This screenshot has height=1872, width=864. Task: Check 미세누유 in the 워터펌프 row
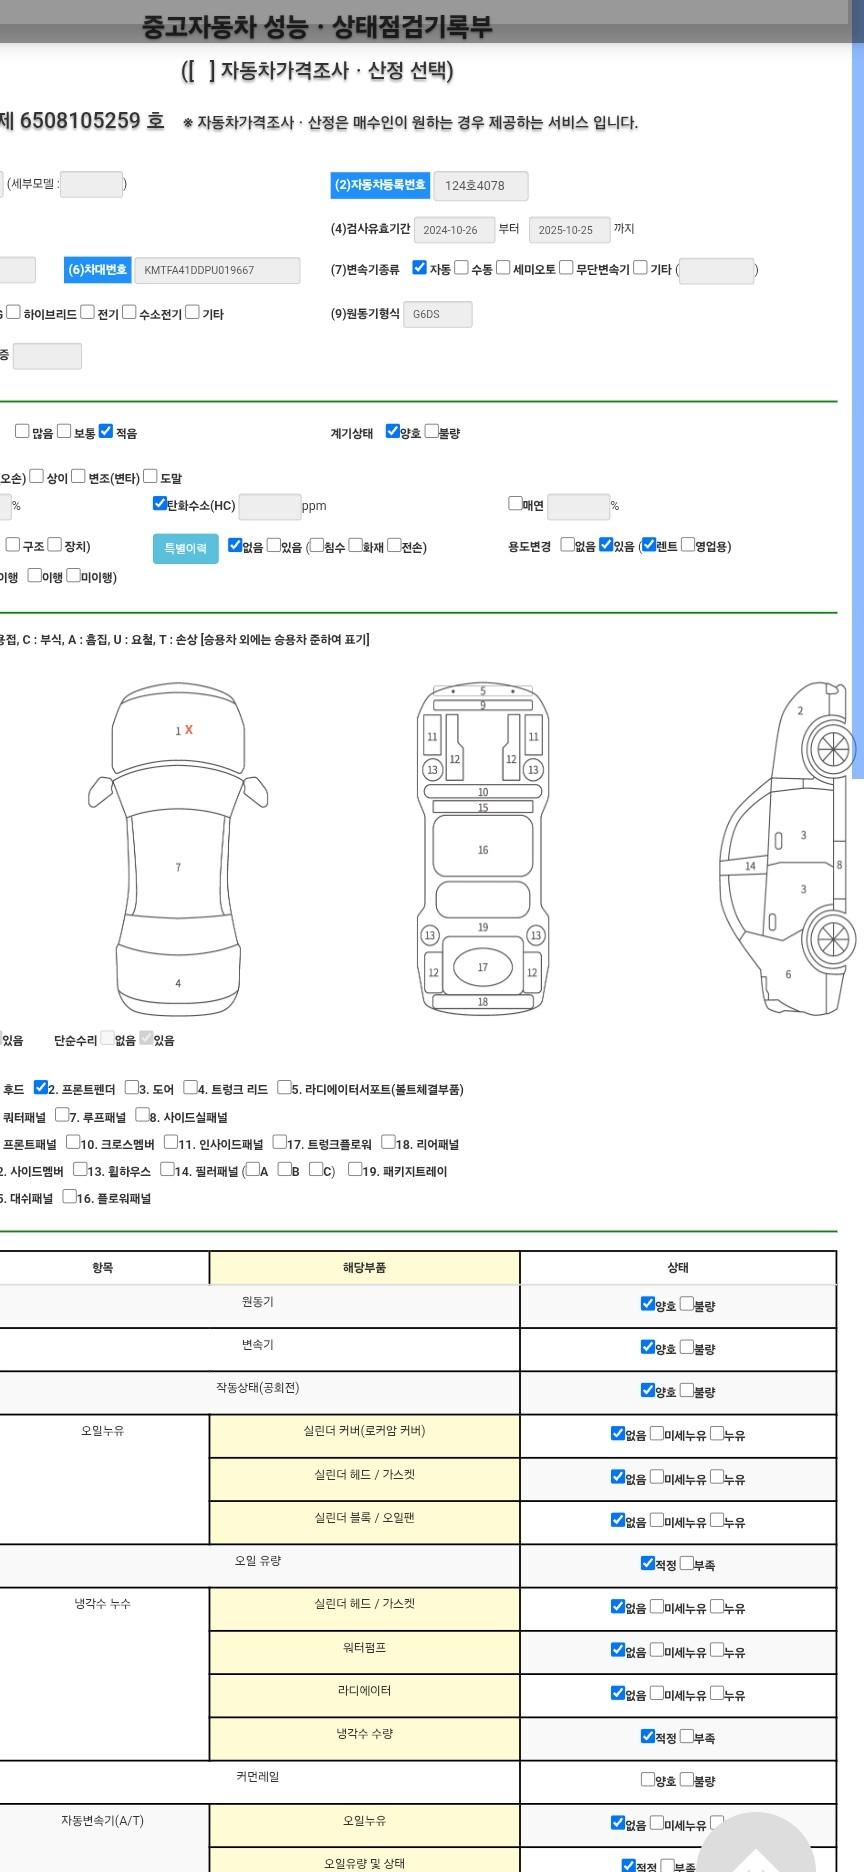point(657,1649)
